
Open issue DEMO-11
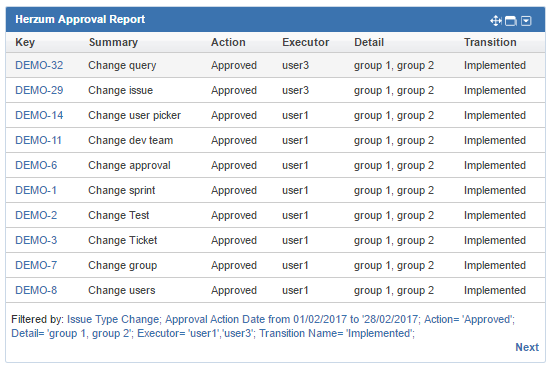(38, 140)
